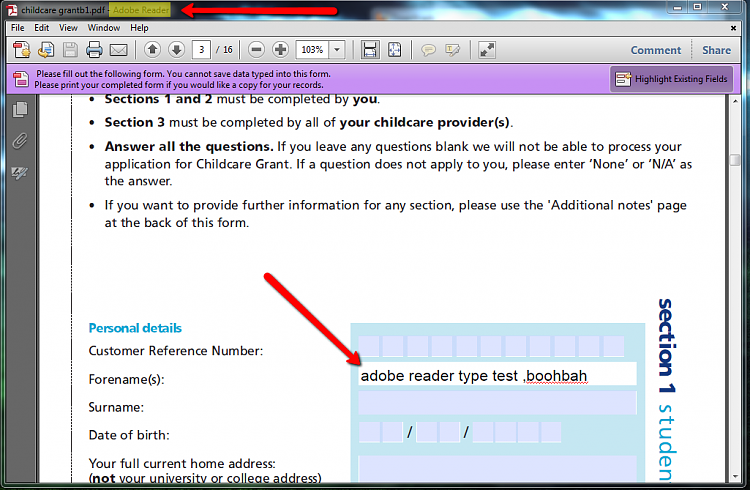Click the form message bar document icon
Screen dimensions: 750x490
21,79
